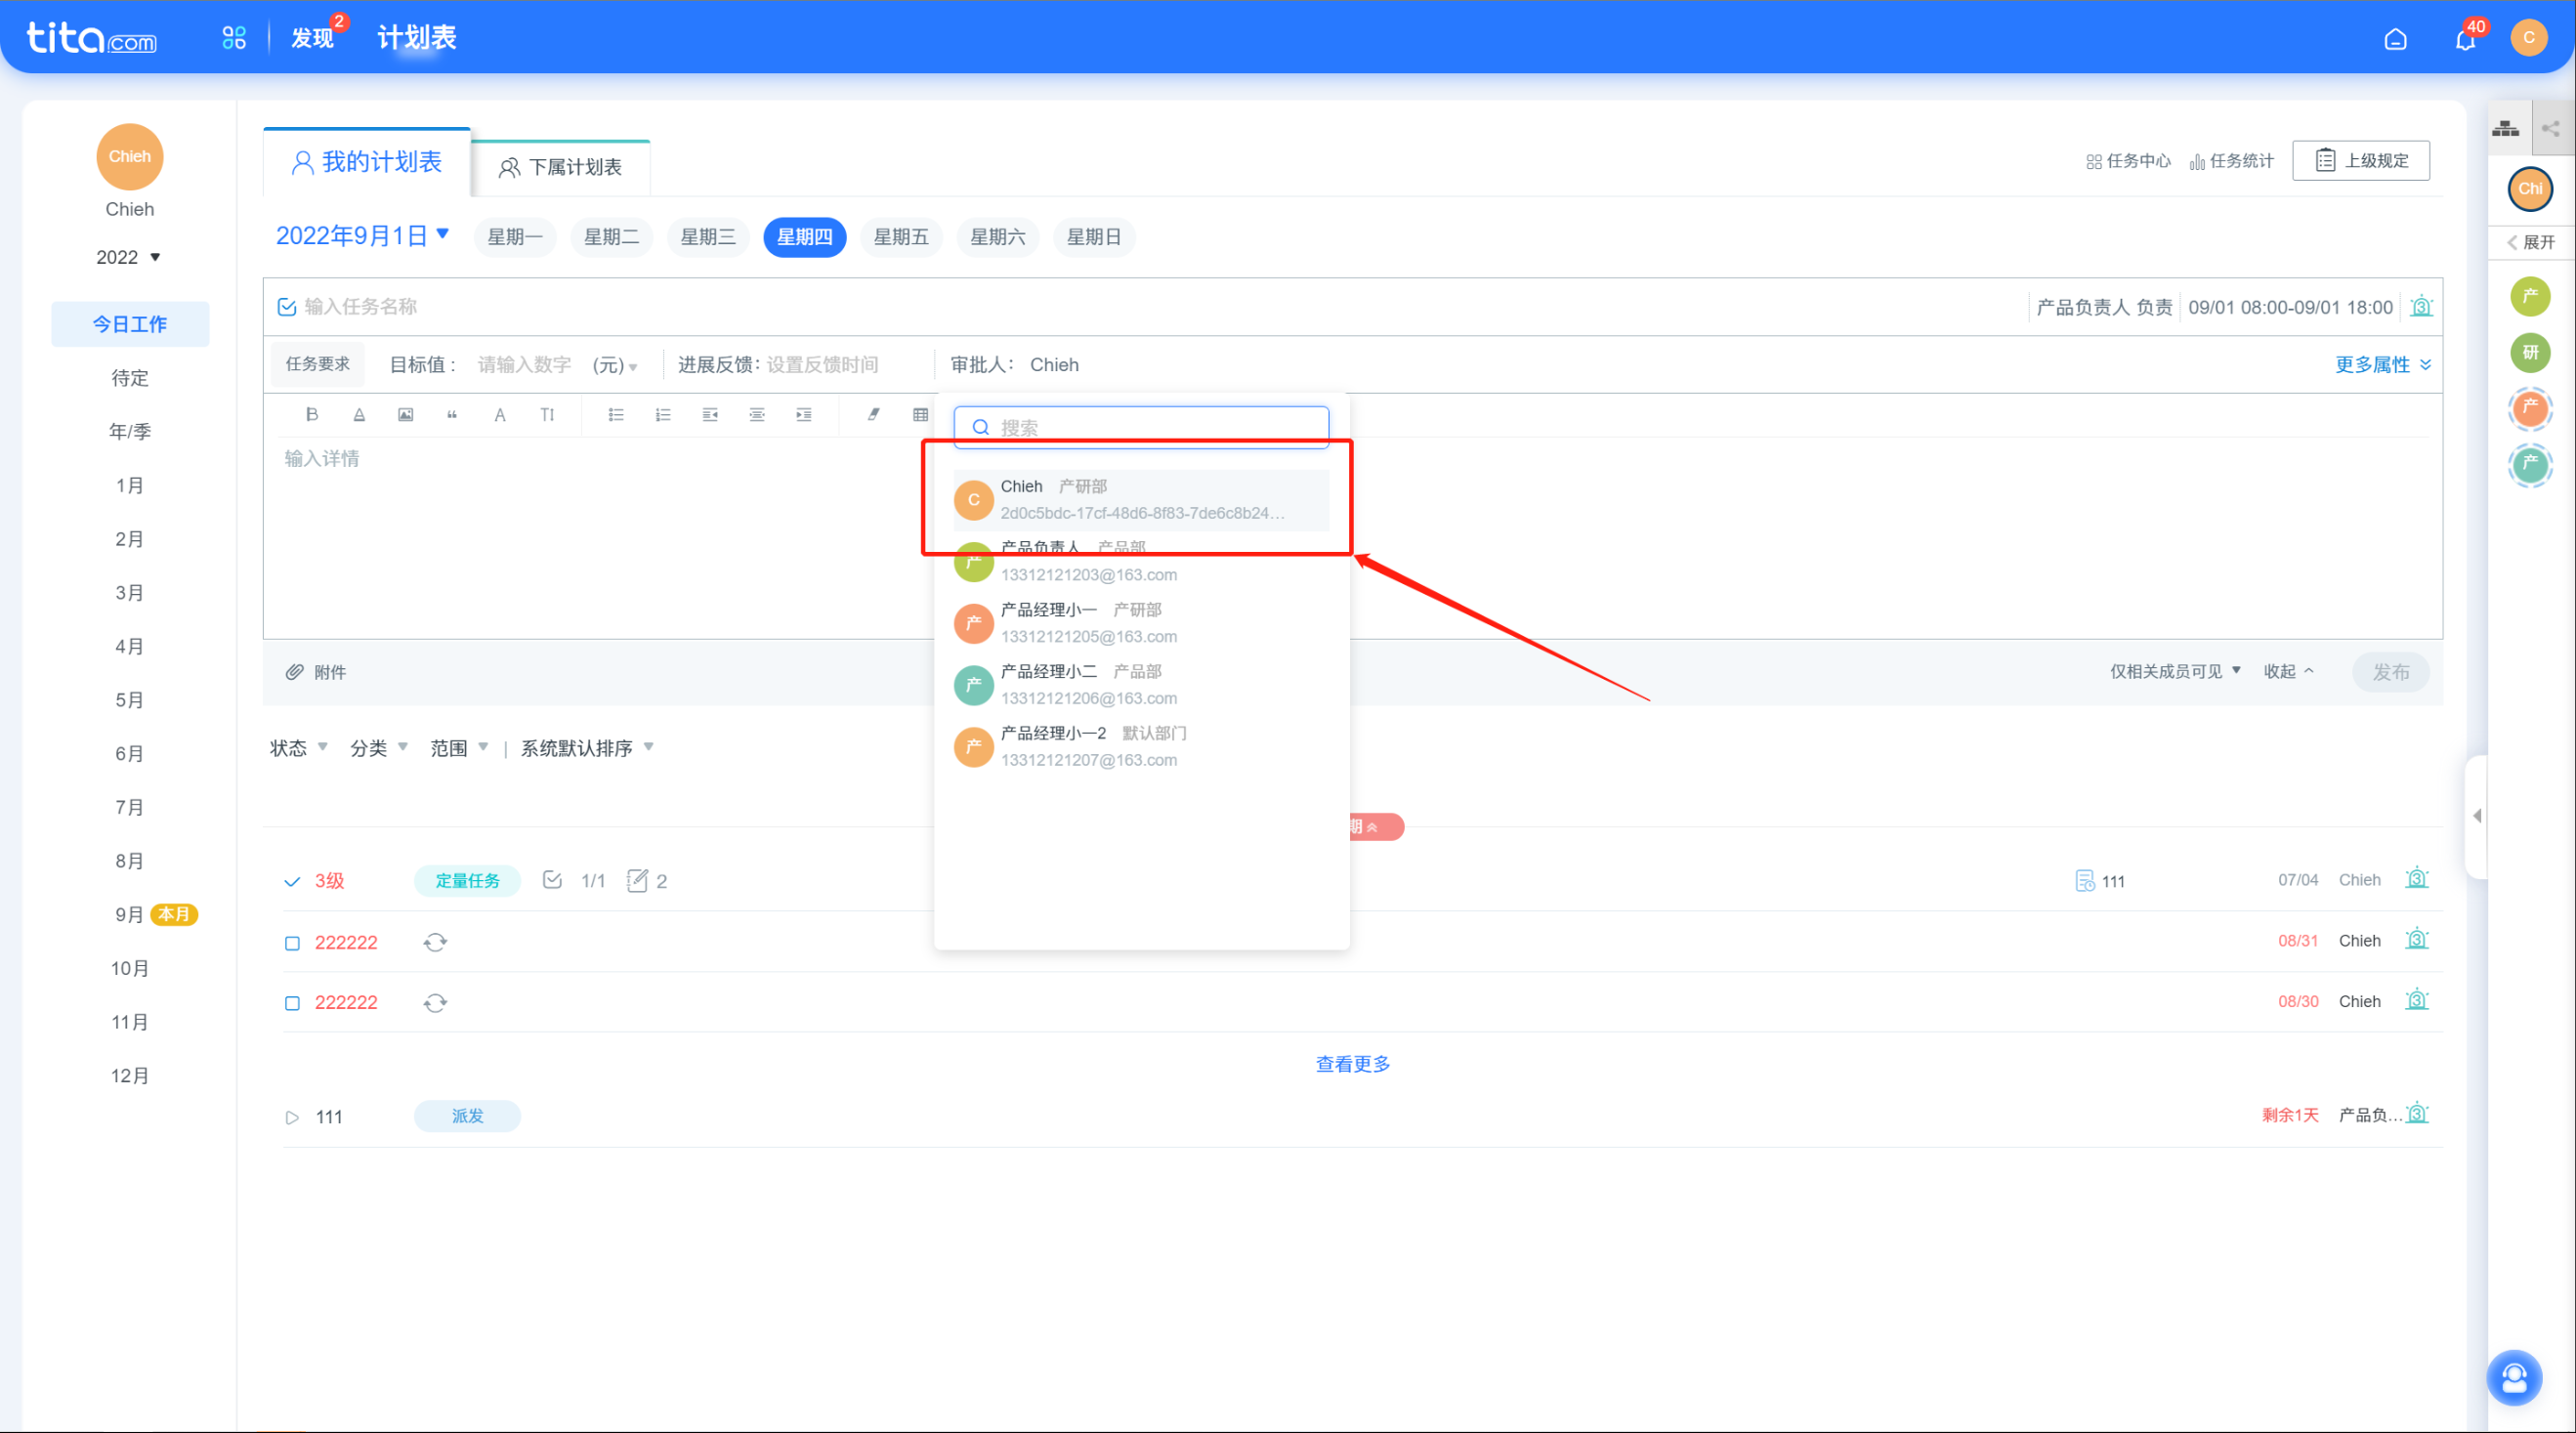
Task: Select 星期五 day tab
Action: pyautogui.click(x=901, y=237)
